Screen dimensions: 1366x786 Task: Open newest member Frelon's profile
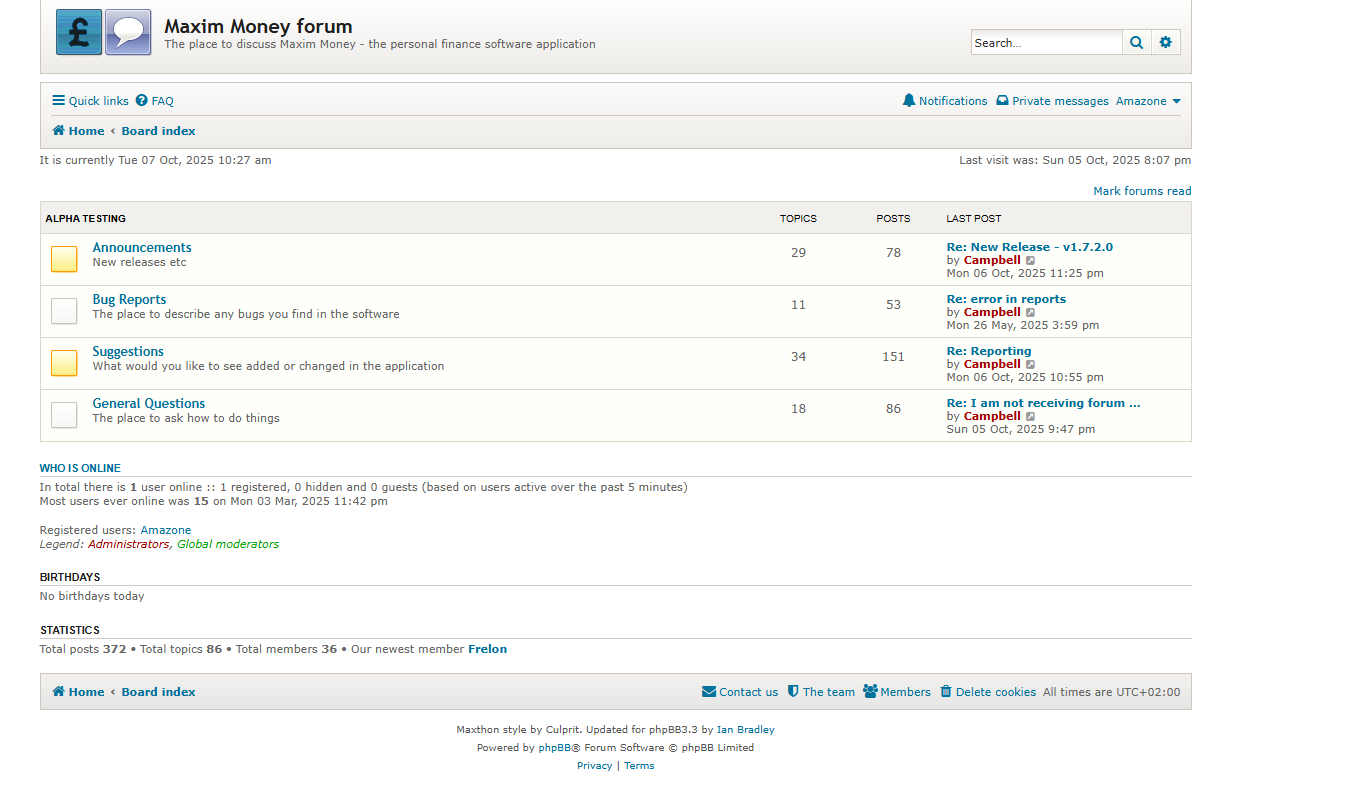tap(487, 649)
